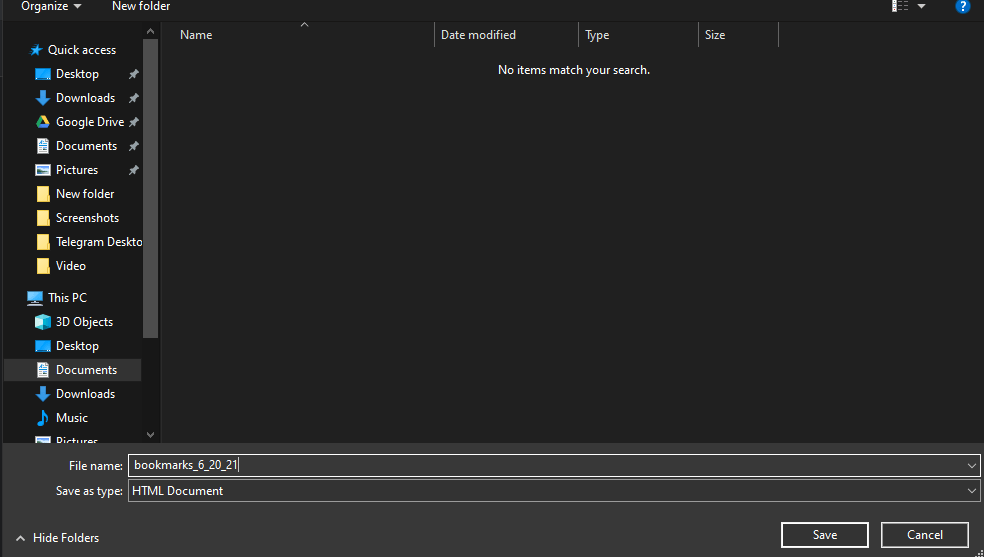Create a New folder from the toolbar
This screenshot has width=984, height=557.
coord(141,6)
